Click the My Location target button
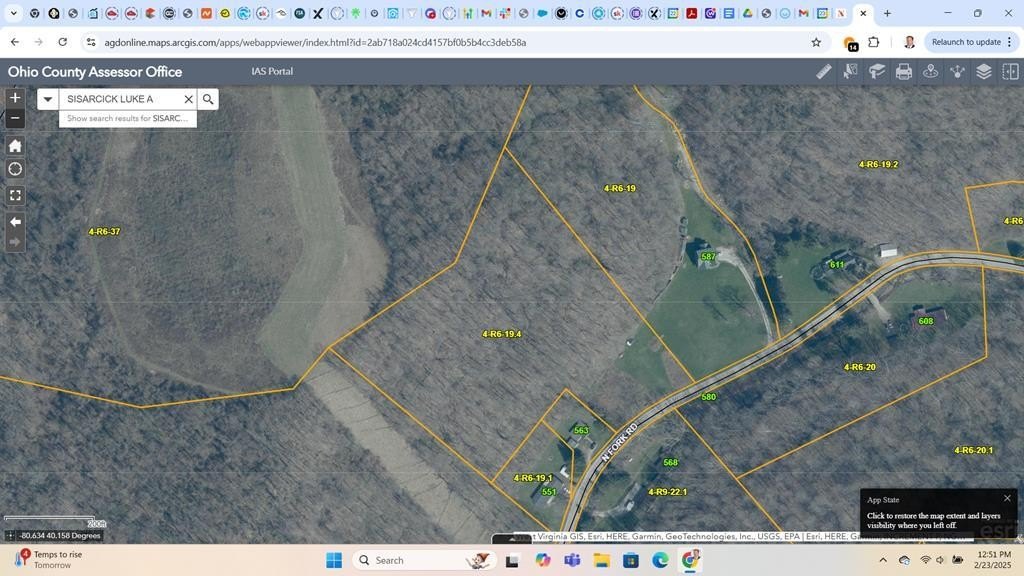This screenshot has width=1024, height=576. click(15, 169)
